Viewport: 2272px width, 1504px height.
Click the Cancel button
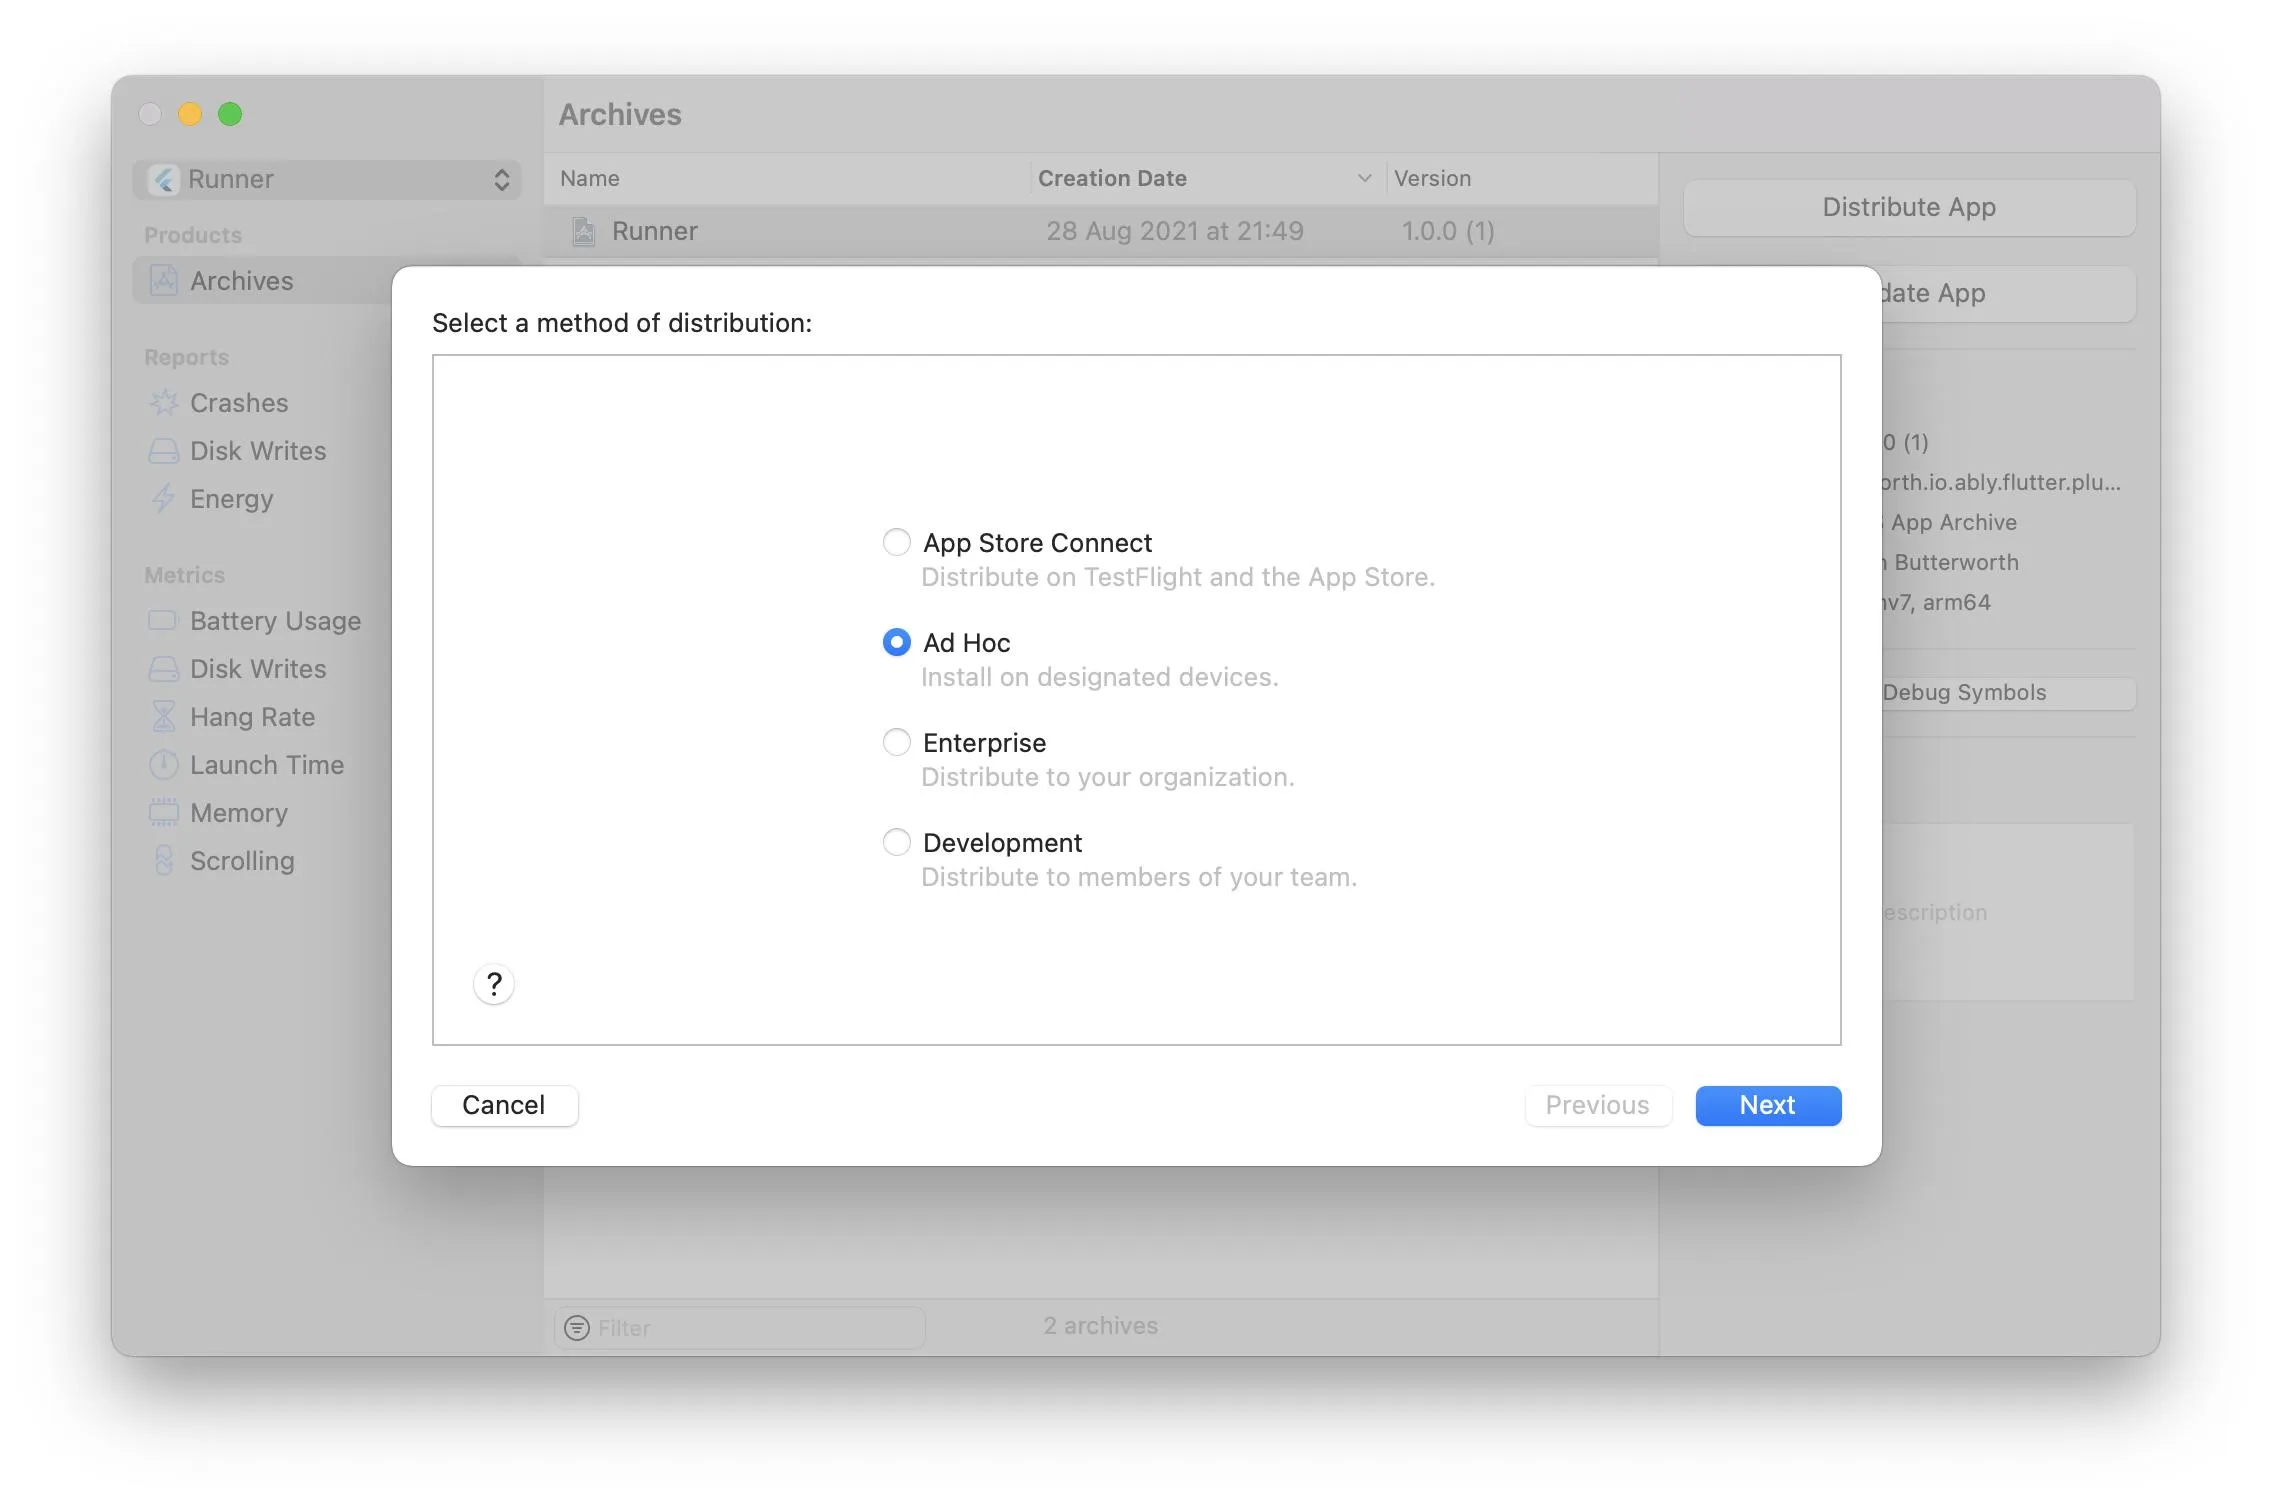click(504, 1105)
